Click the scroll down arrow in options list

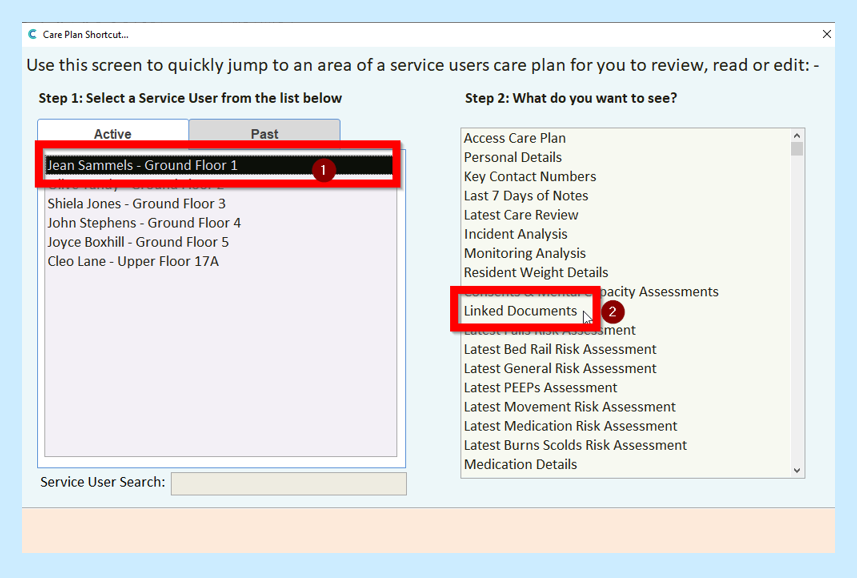[x=797, y=470]
